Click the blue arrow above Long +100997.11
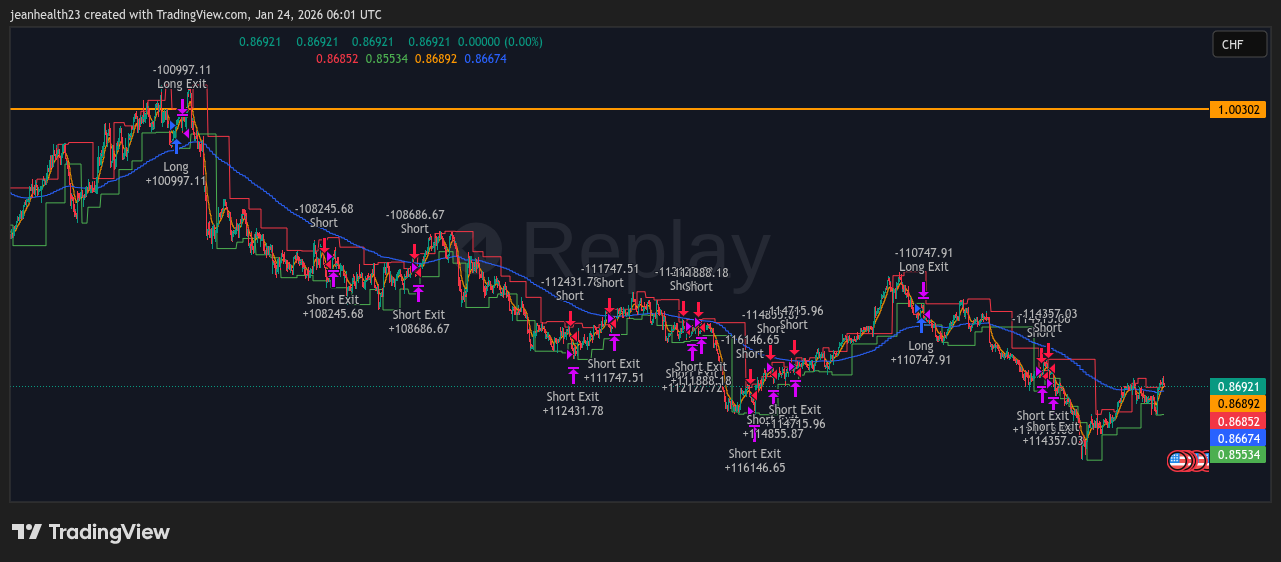The width and height of the screenshot is (1281, 562). click(x=176, y=146)
